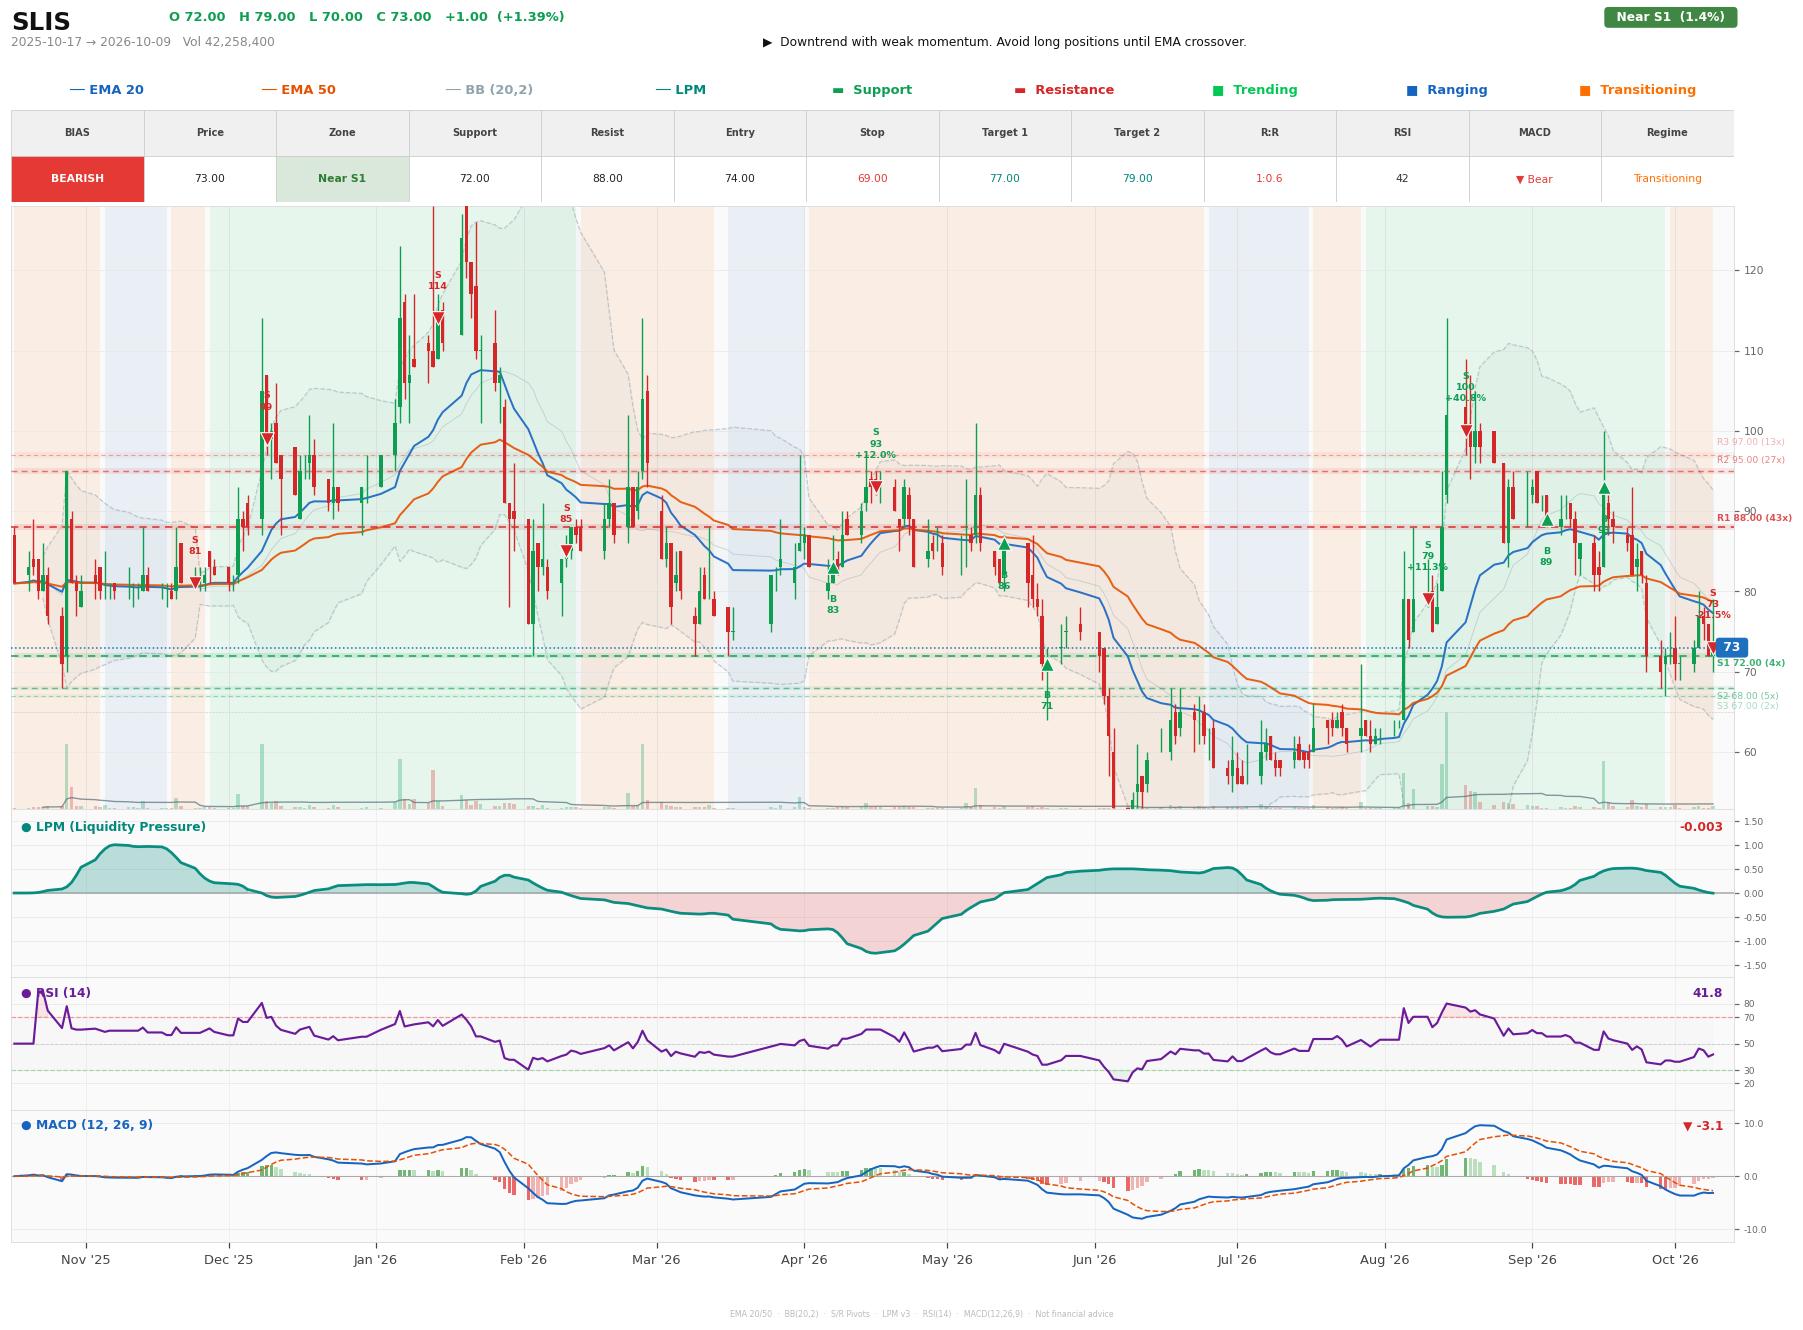
Task: Click the green Near S1 (1.4%) badge
Action: pyautogui.click(x=1670, y=17)
